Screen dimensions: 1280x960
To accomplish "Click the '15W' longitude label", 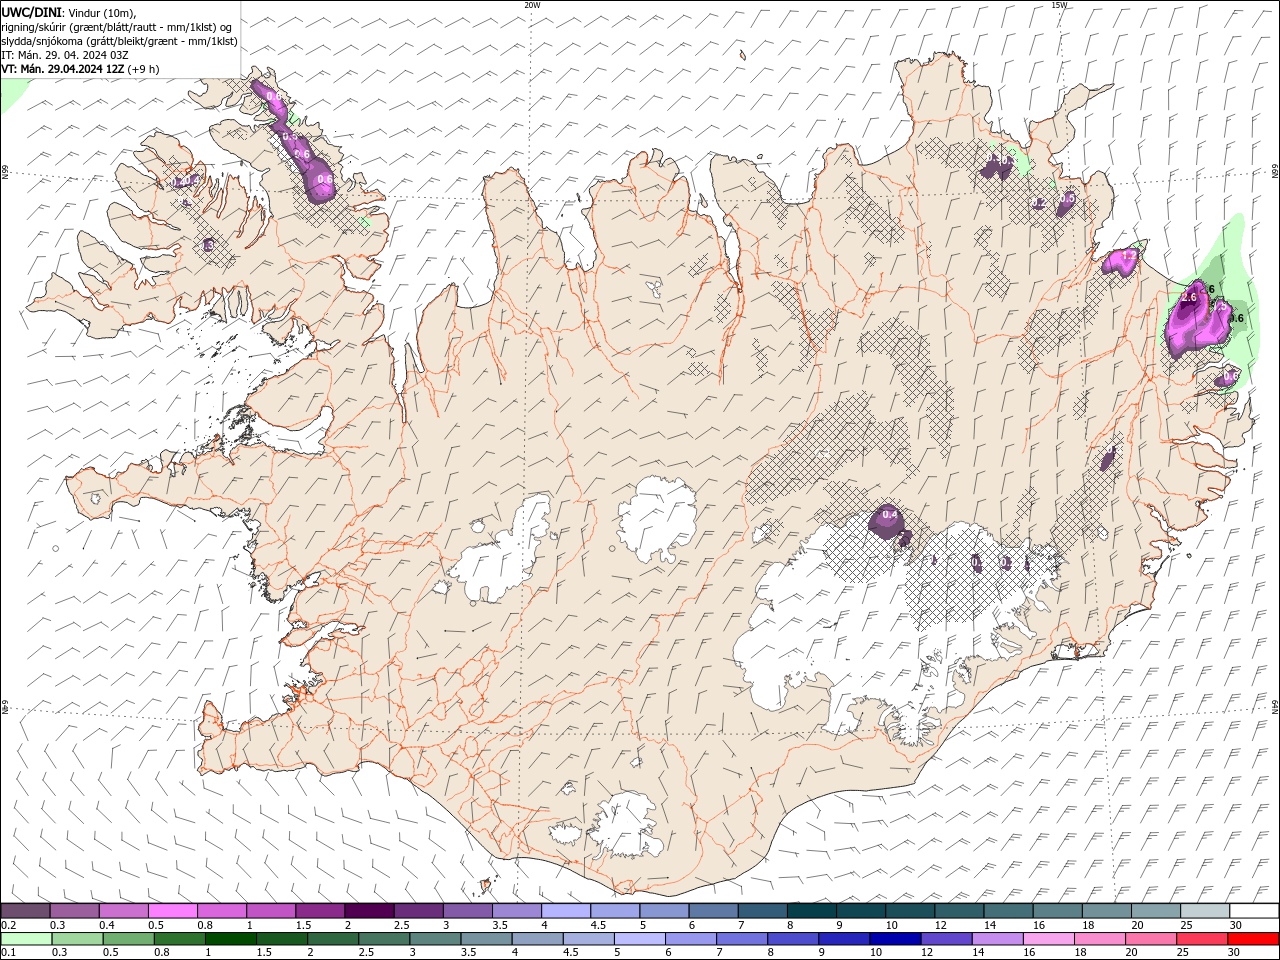I will (x=1059, y=5).
